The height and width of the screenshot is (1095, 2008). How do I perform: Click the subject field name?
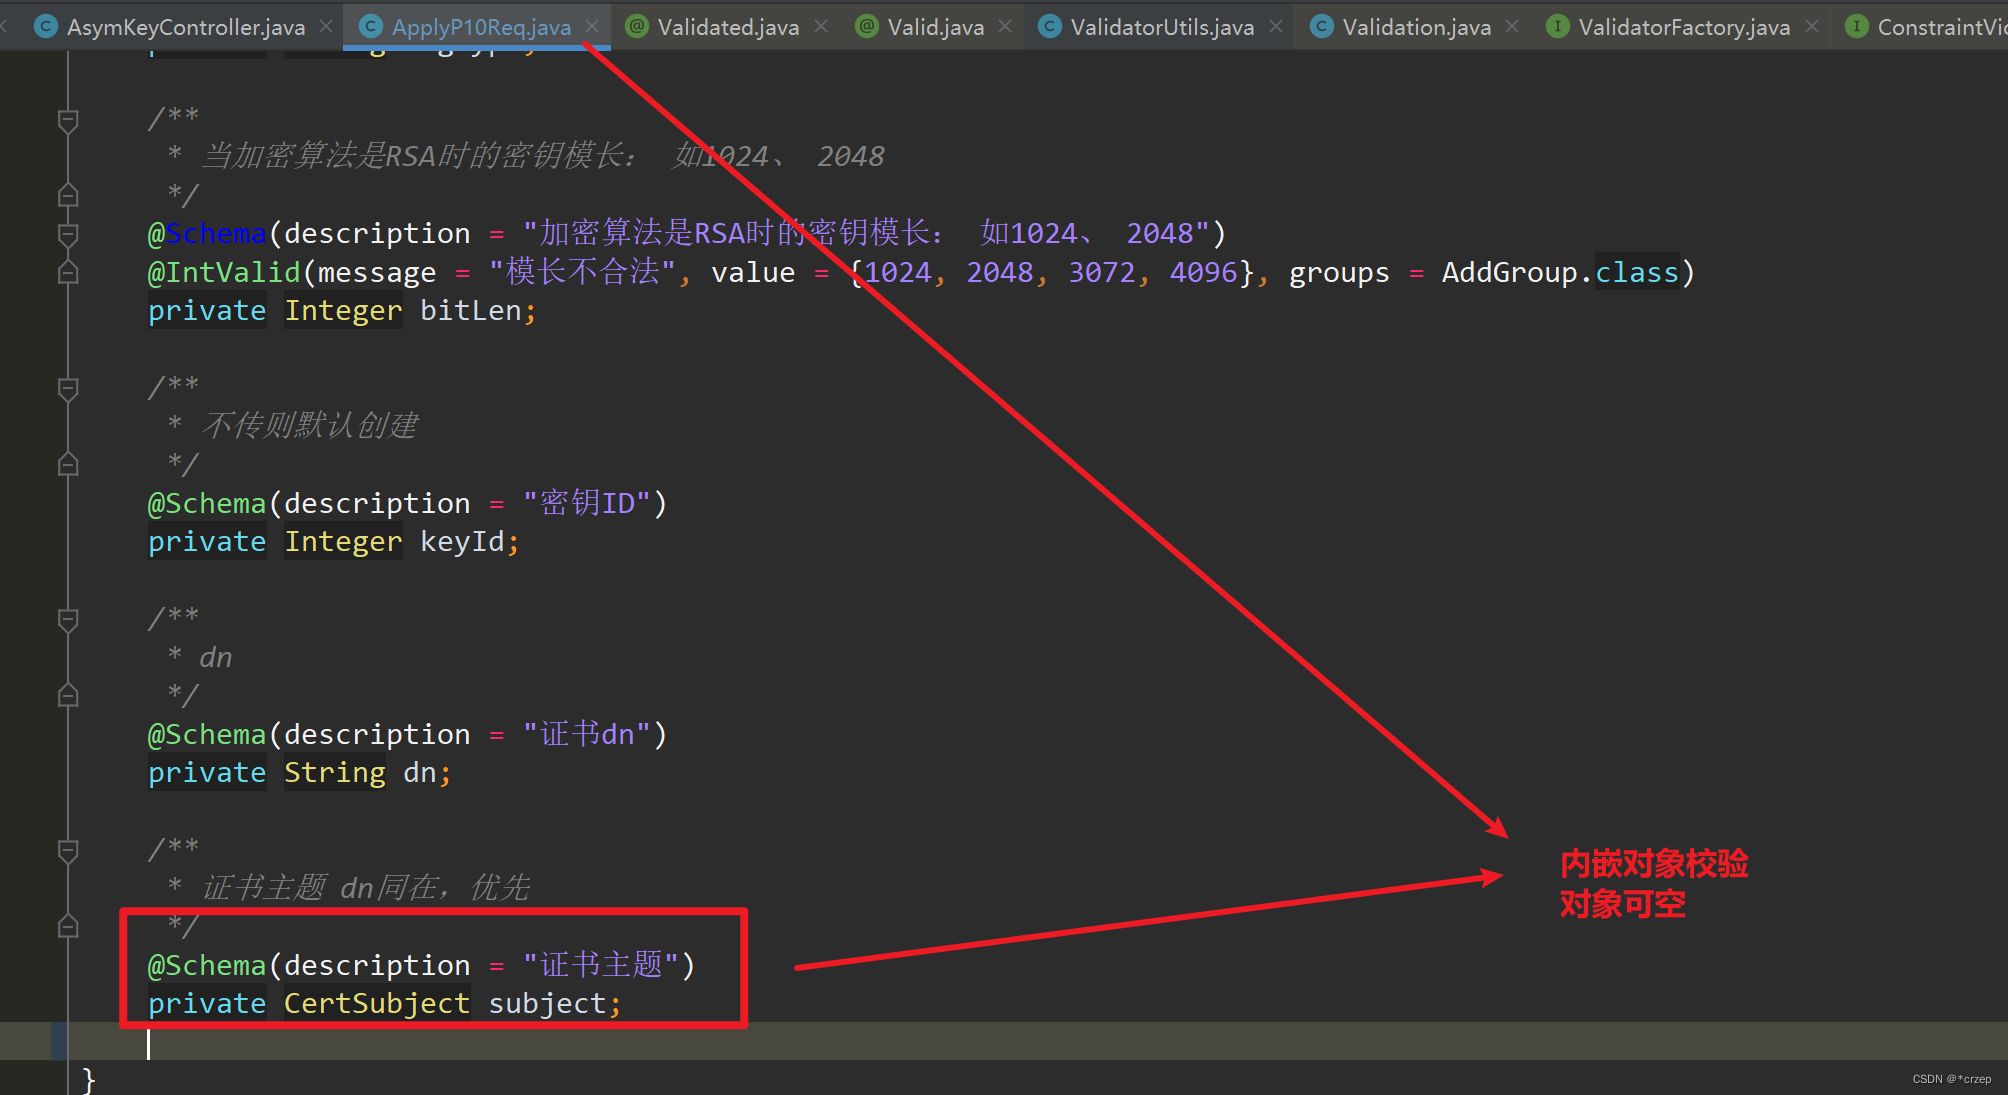[x=547, y=1003]
